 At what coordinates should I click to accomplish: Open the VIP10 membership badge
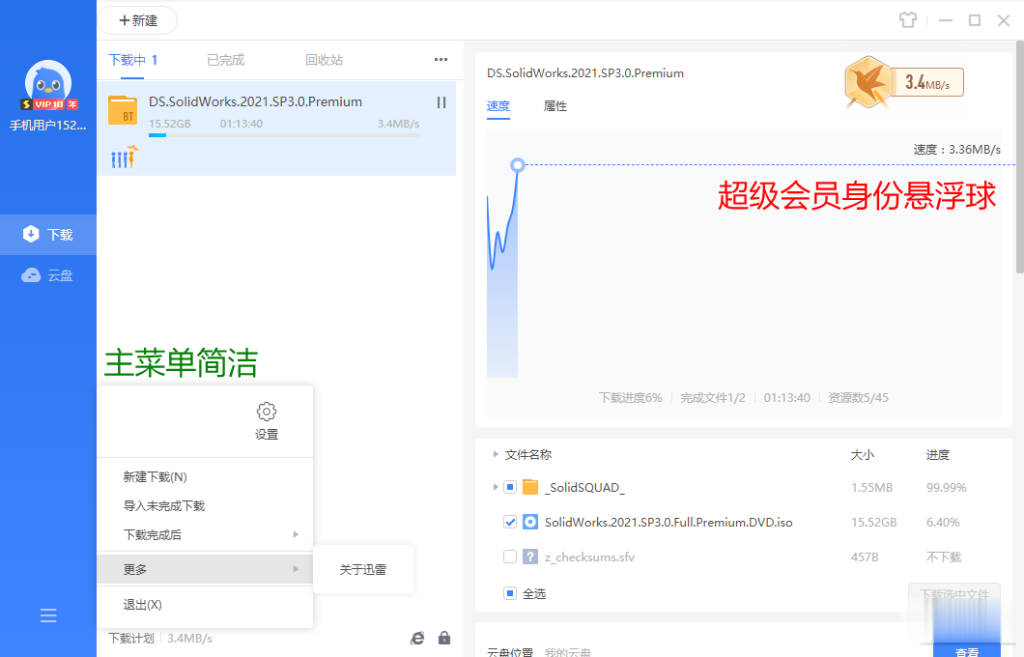(49, 104)
